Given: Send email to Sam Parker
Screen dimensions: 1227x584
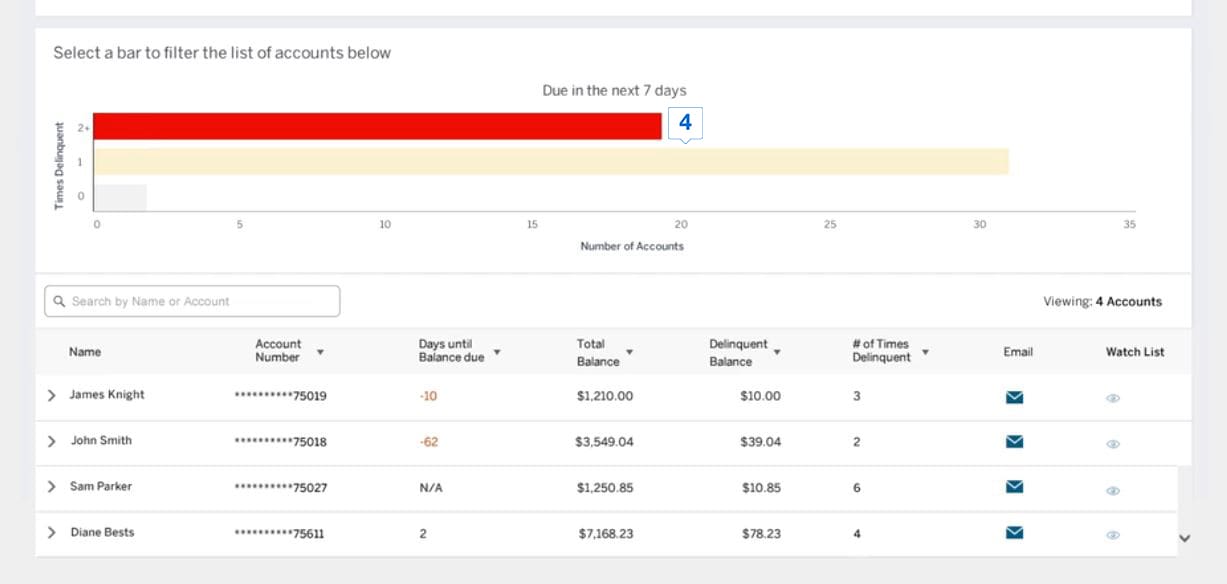Looking at the screenshot, I should [x=1014, y=487].
